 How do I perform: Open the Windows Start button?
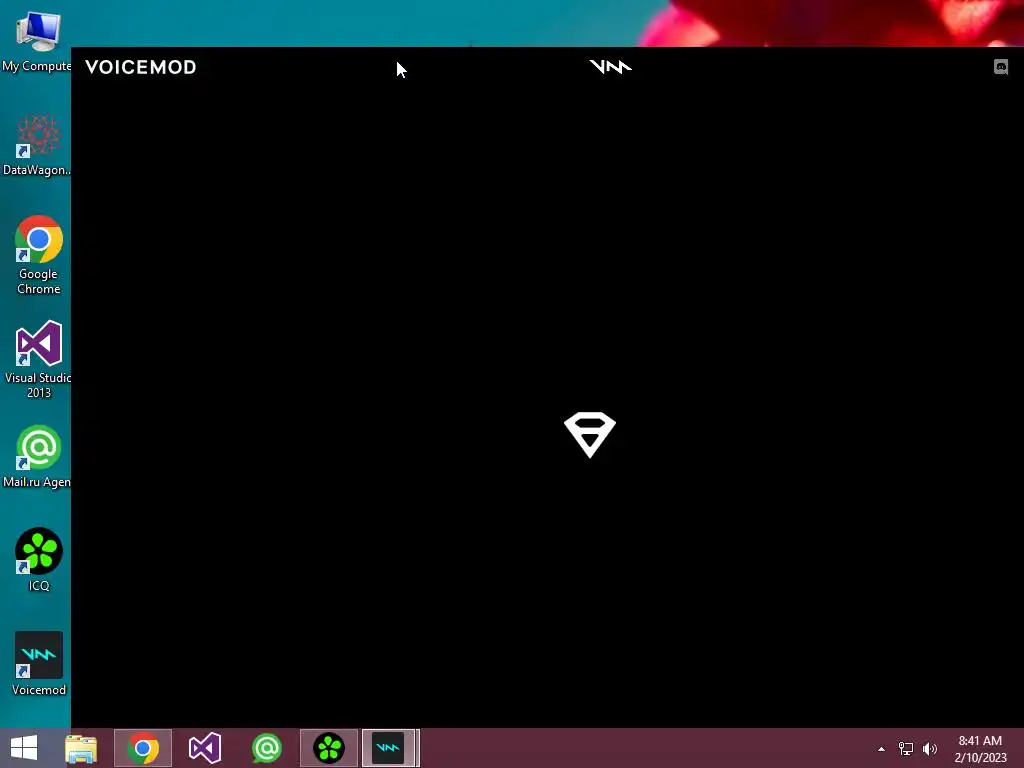[24, 748]
